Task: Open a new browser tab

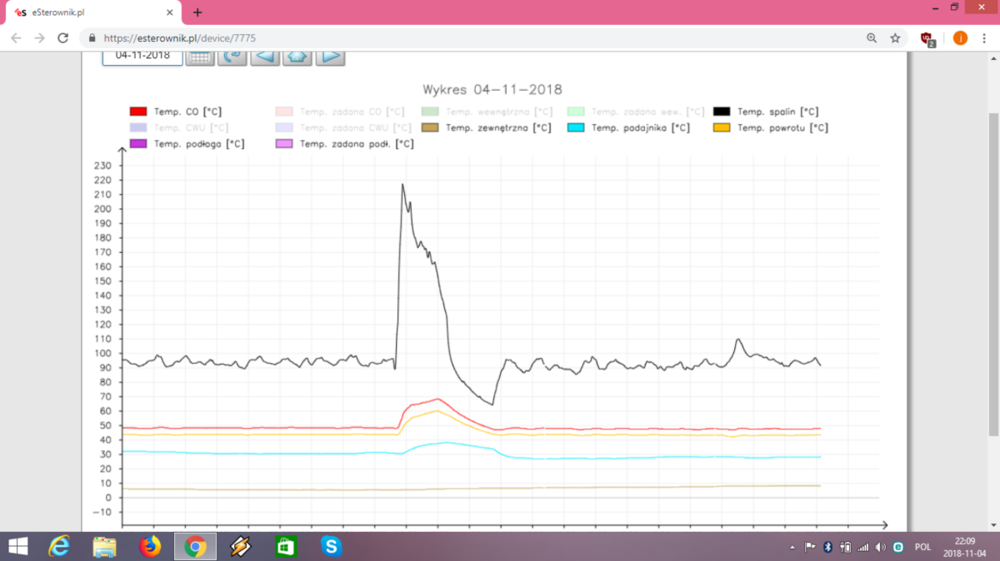Action: (x=197, y=12)
